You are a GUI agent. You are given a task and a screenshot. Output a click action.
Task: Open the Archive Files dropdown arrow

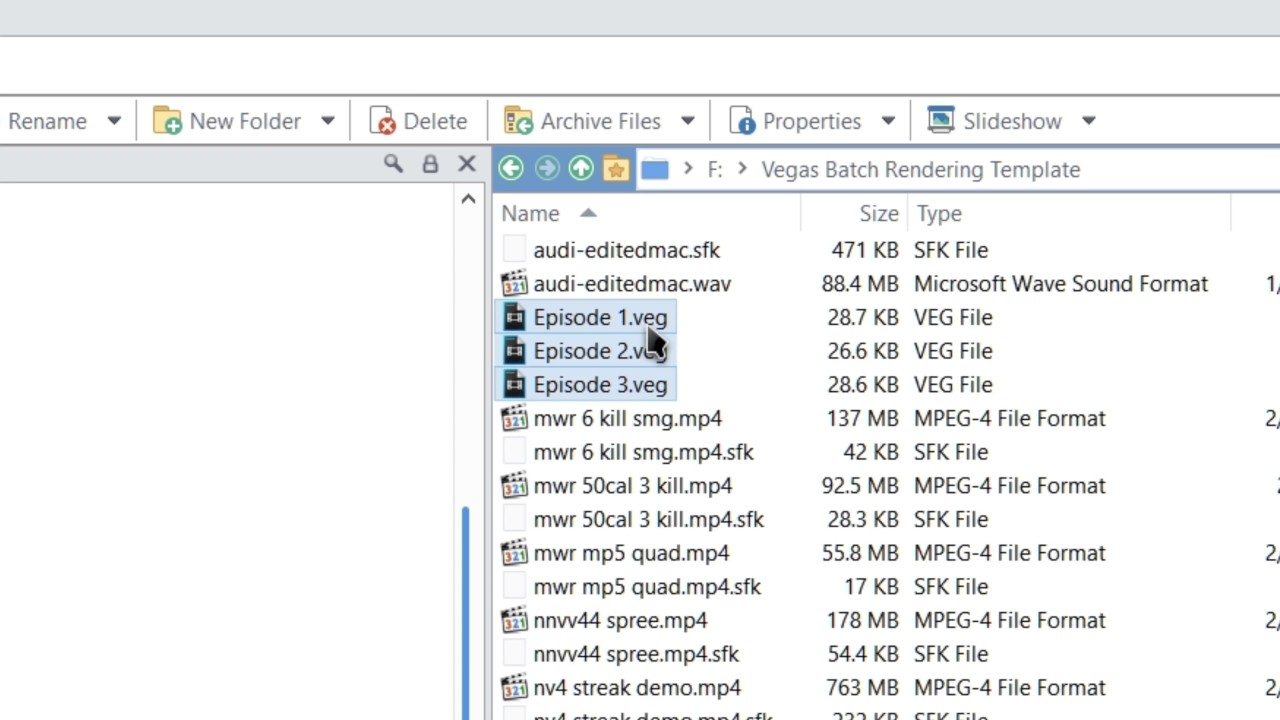(x=688, y=121)
